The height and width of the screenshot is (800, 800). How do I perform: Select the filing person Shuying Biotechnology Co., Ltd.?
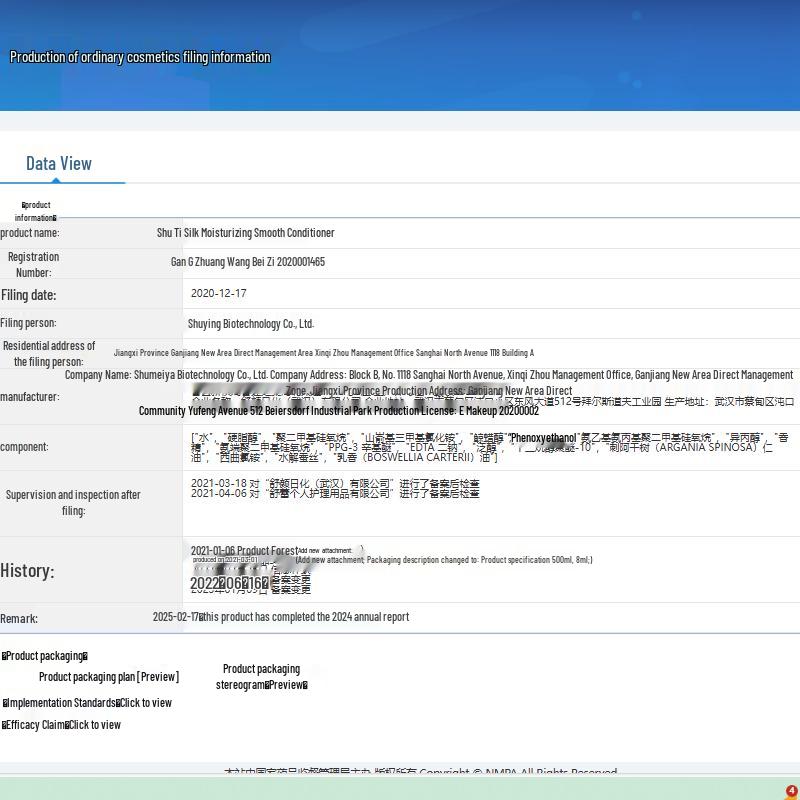point(251,324)
